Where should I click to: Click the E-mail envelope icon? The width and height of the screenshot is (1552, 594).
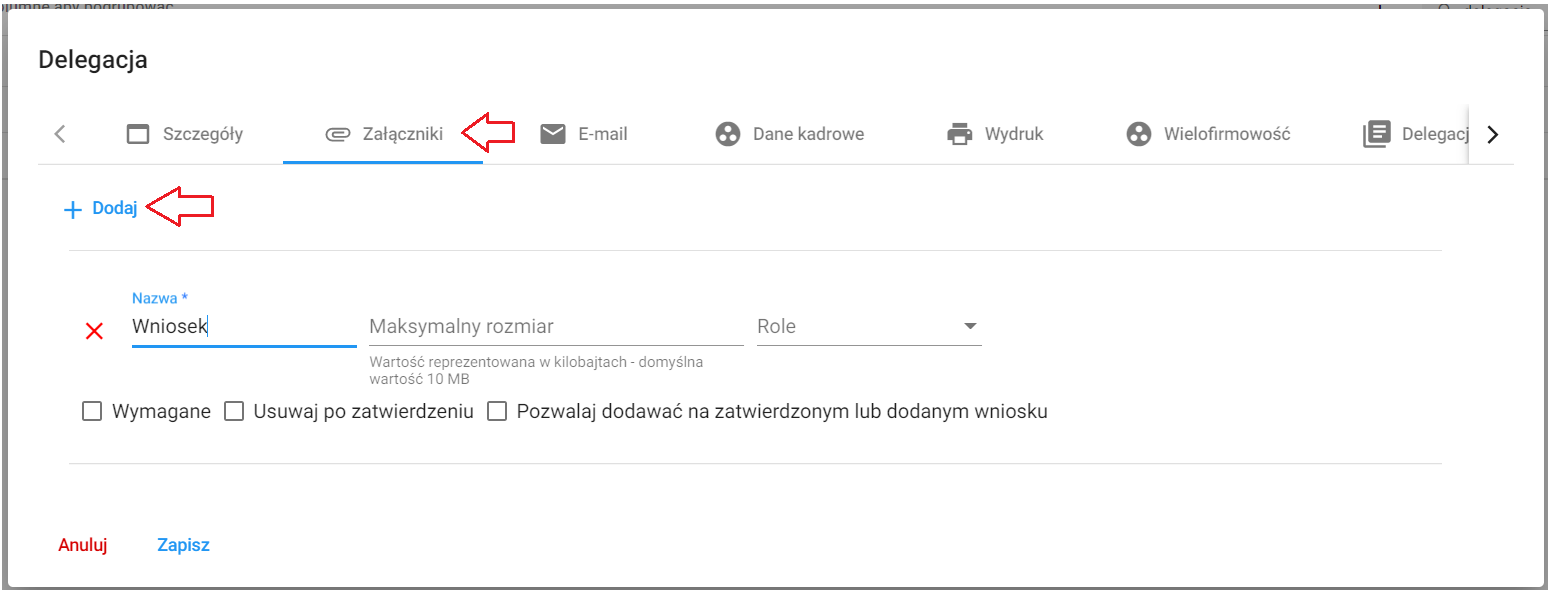[x=553, y=134]
